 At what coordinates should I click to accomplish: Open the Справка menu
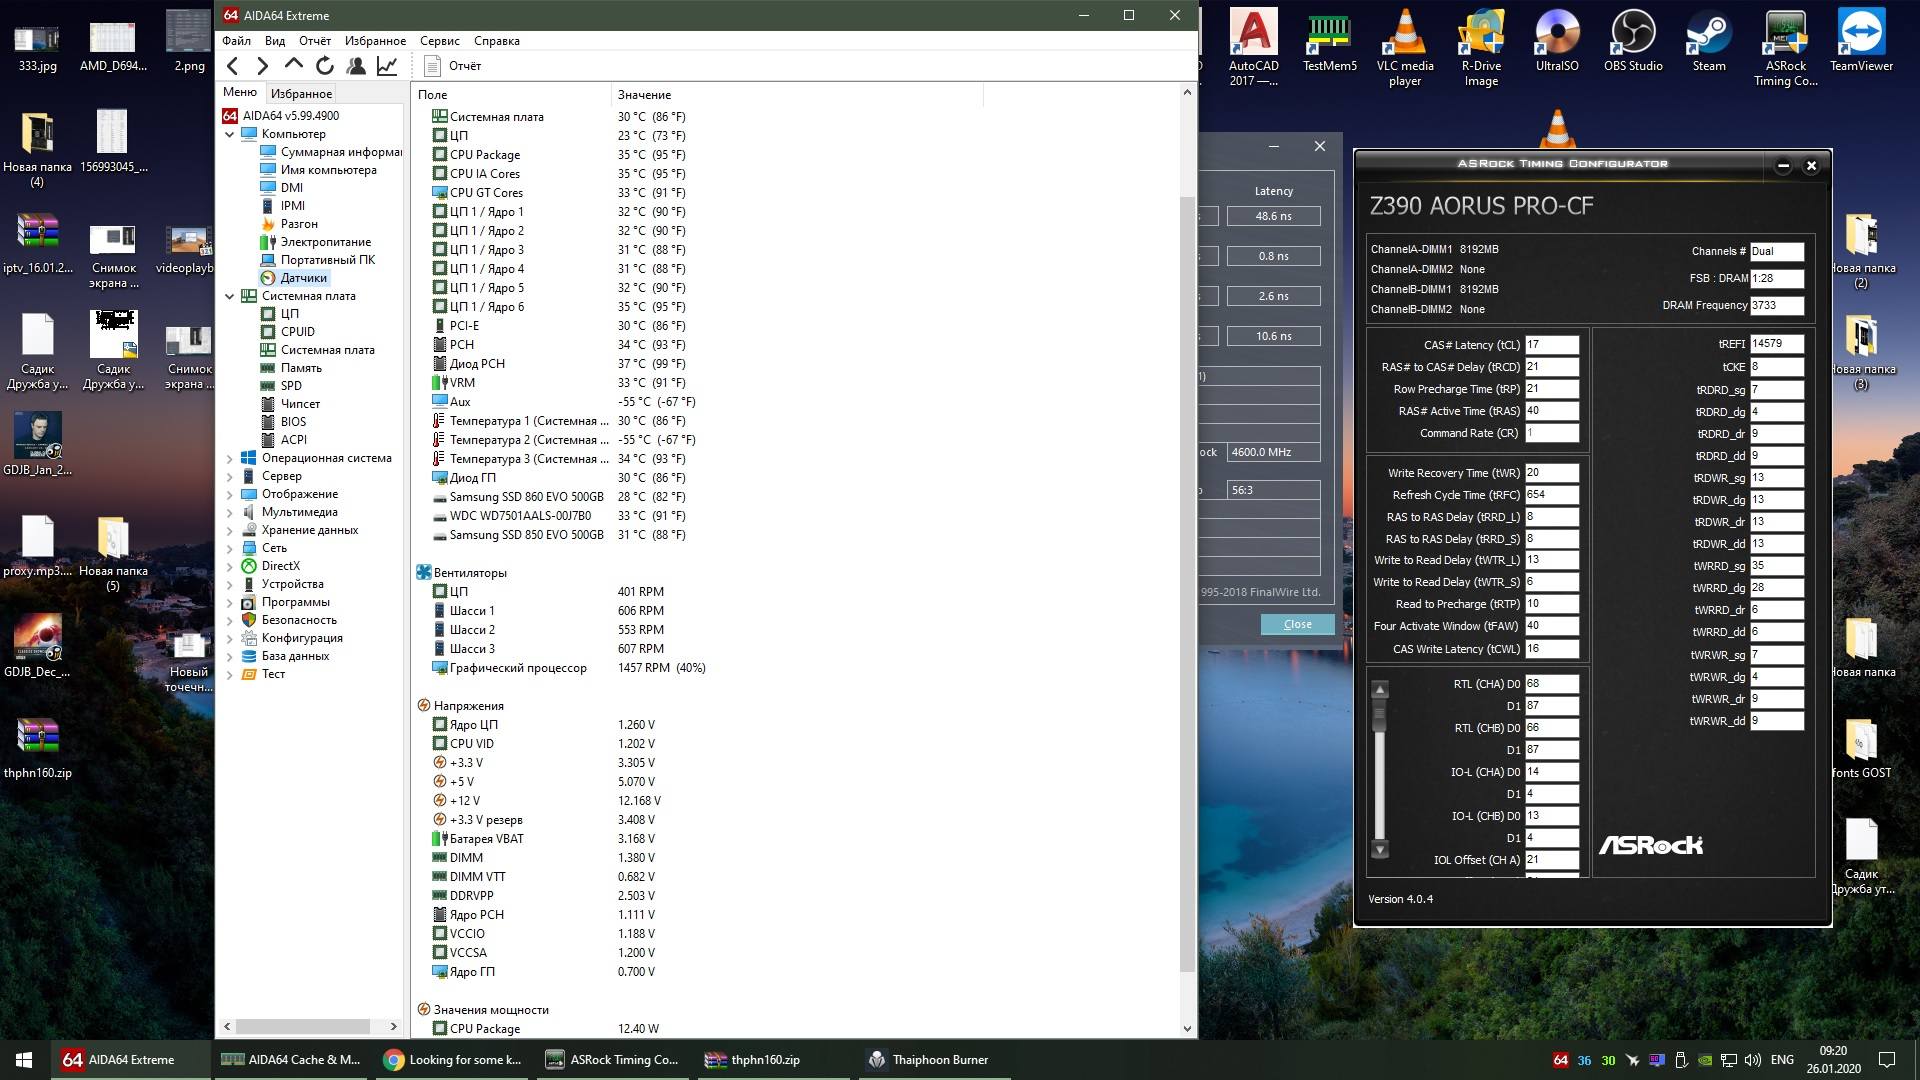coord(497,41)
